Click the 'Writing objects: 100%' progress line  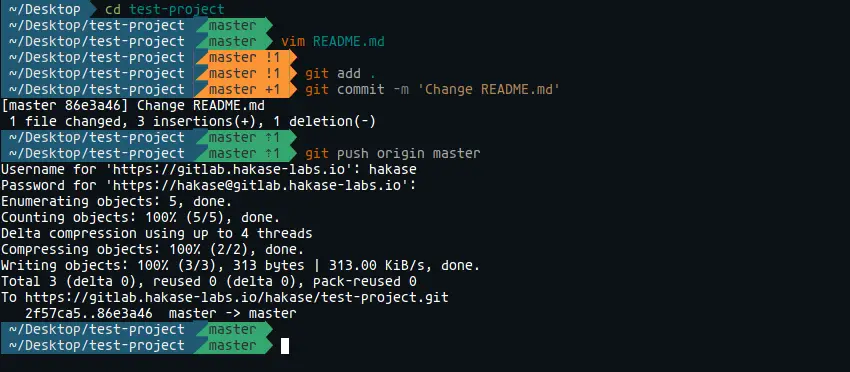pos(241,266)
